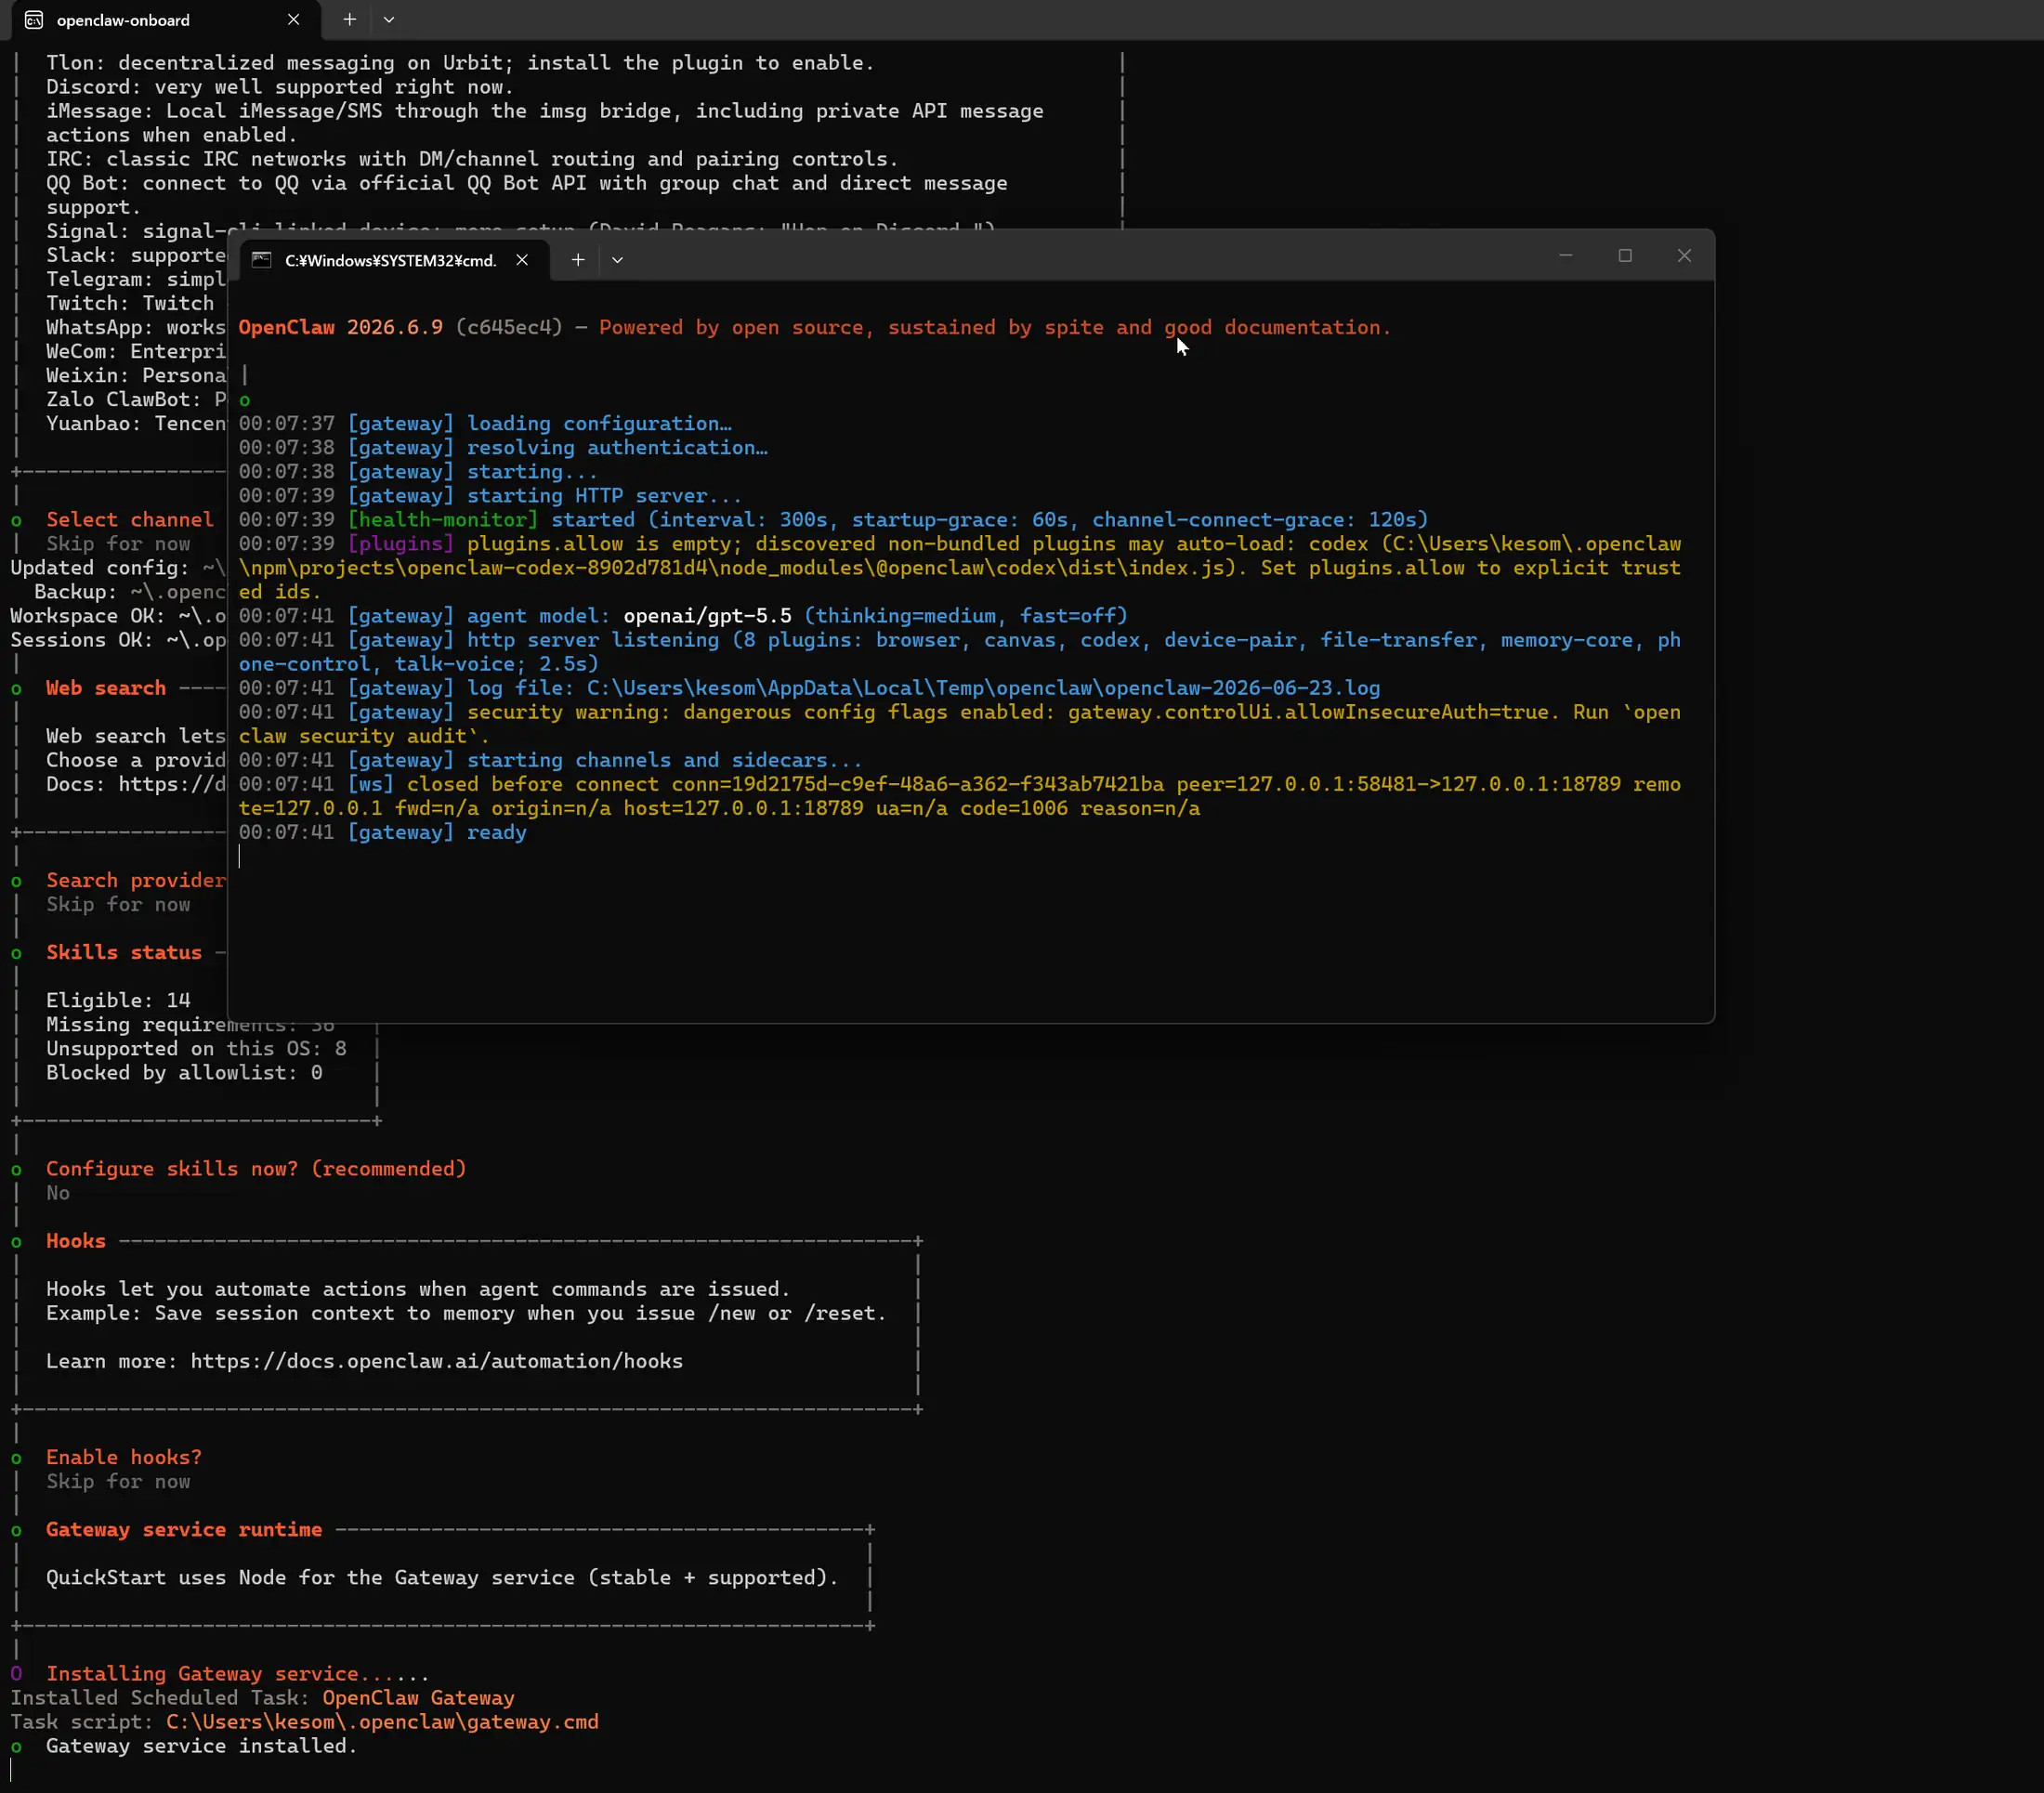Viewport: 2044px width, 1793px height.
Task: Close the cmd terminal window
Action: pyautogui.click(x=1684, y=256)
